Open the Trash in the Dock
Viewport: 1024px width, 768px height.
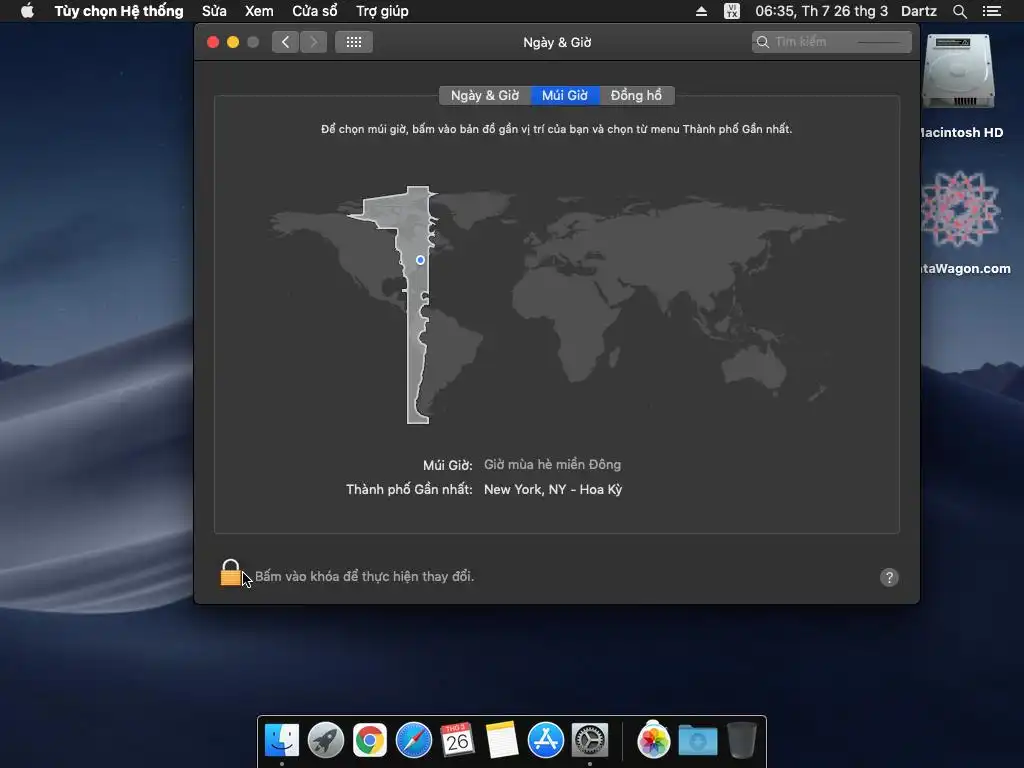tap(742, 741)
